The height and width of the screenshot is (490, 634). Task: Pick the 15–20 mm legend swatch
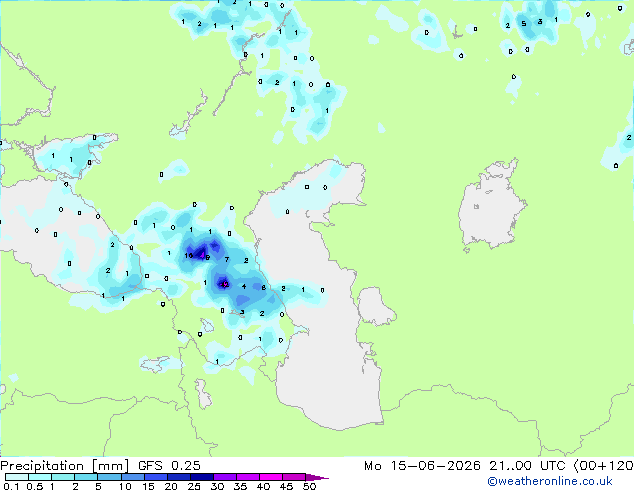(156, 477)
